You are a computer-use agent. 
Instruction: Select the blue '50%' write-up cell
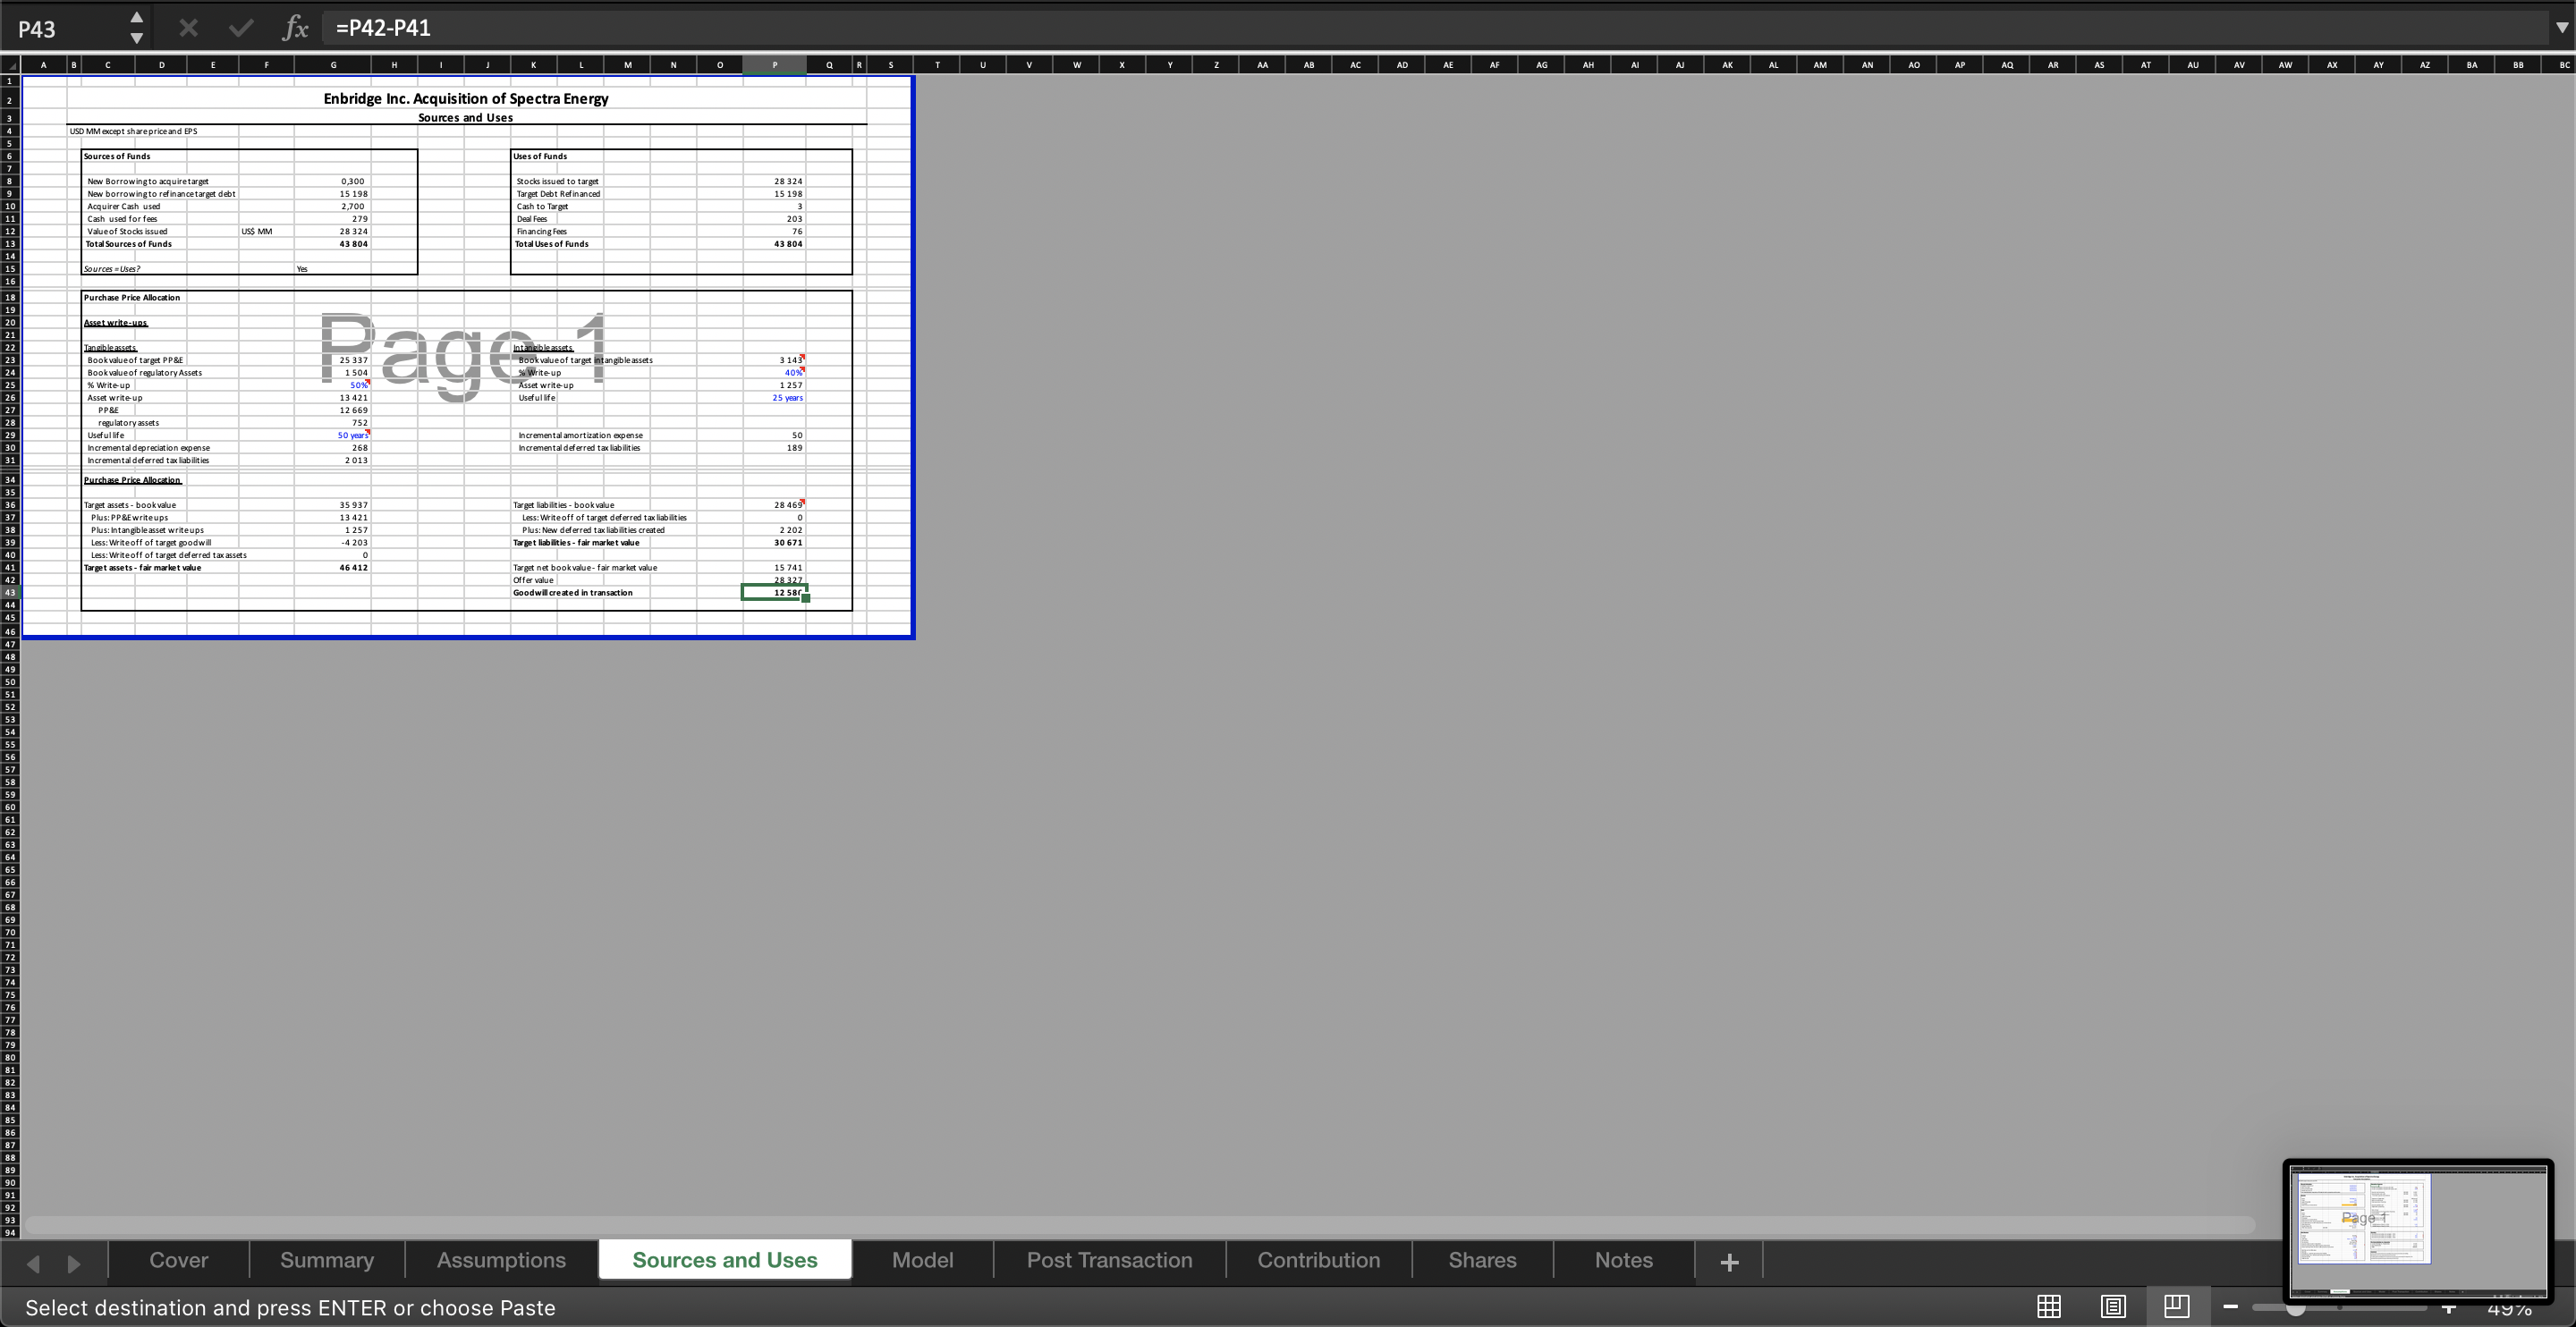(x=359, y=385)
